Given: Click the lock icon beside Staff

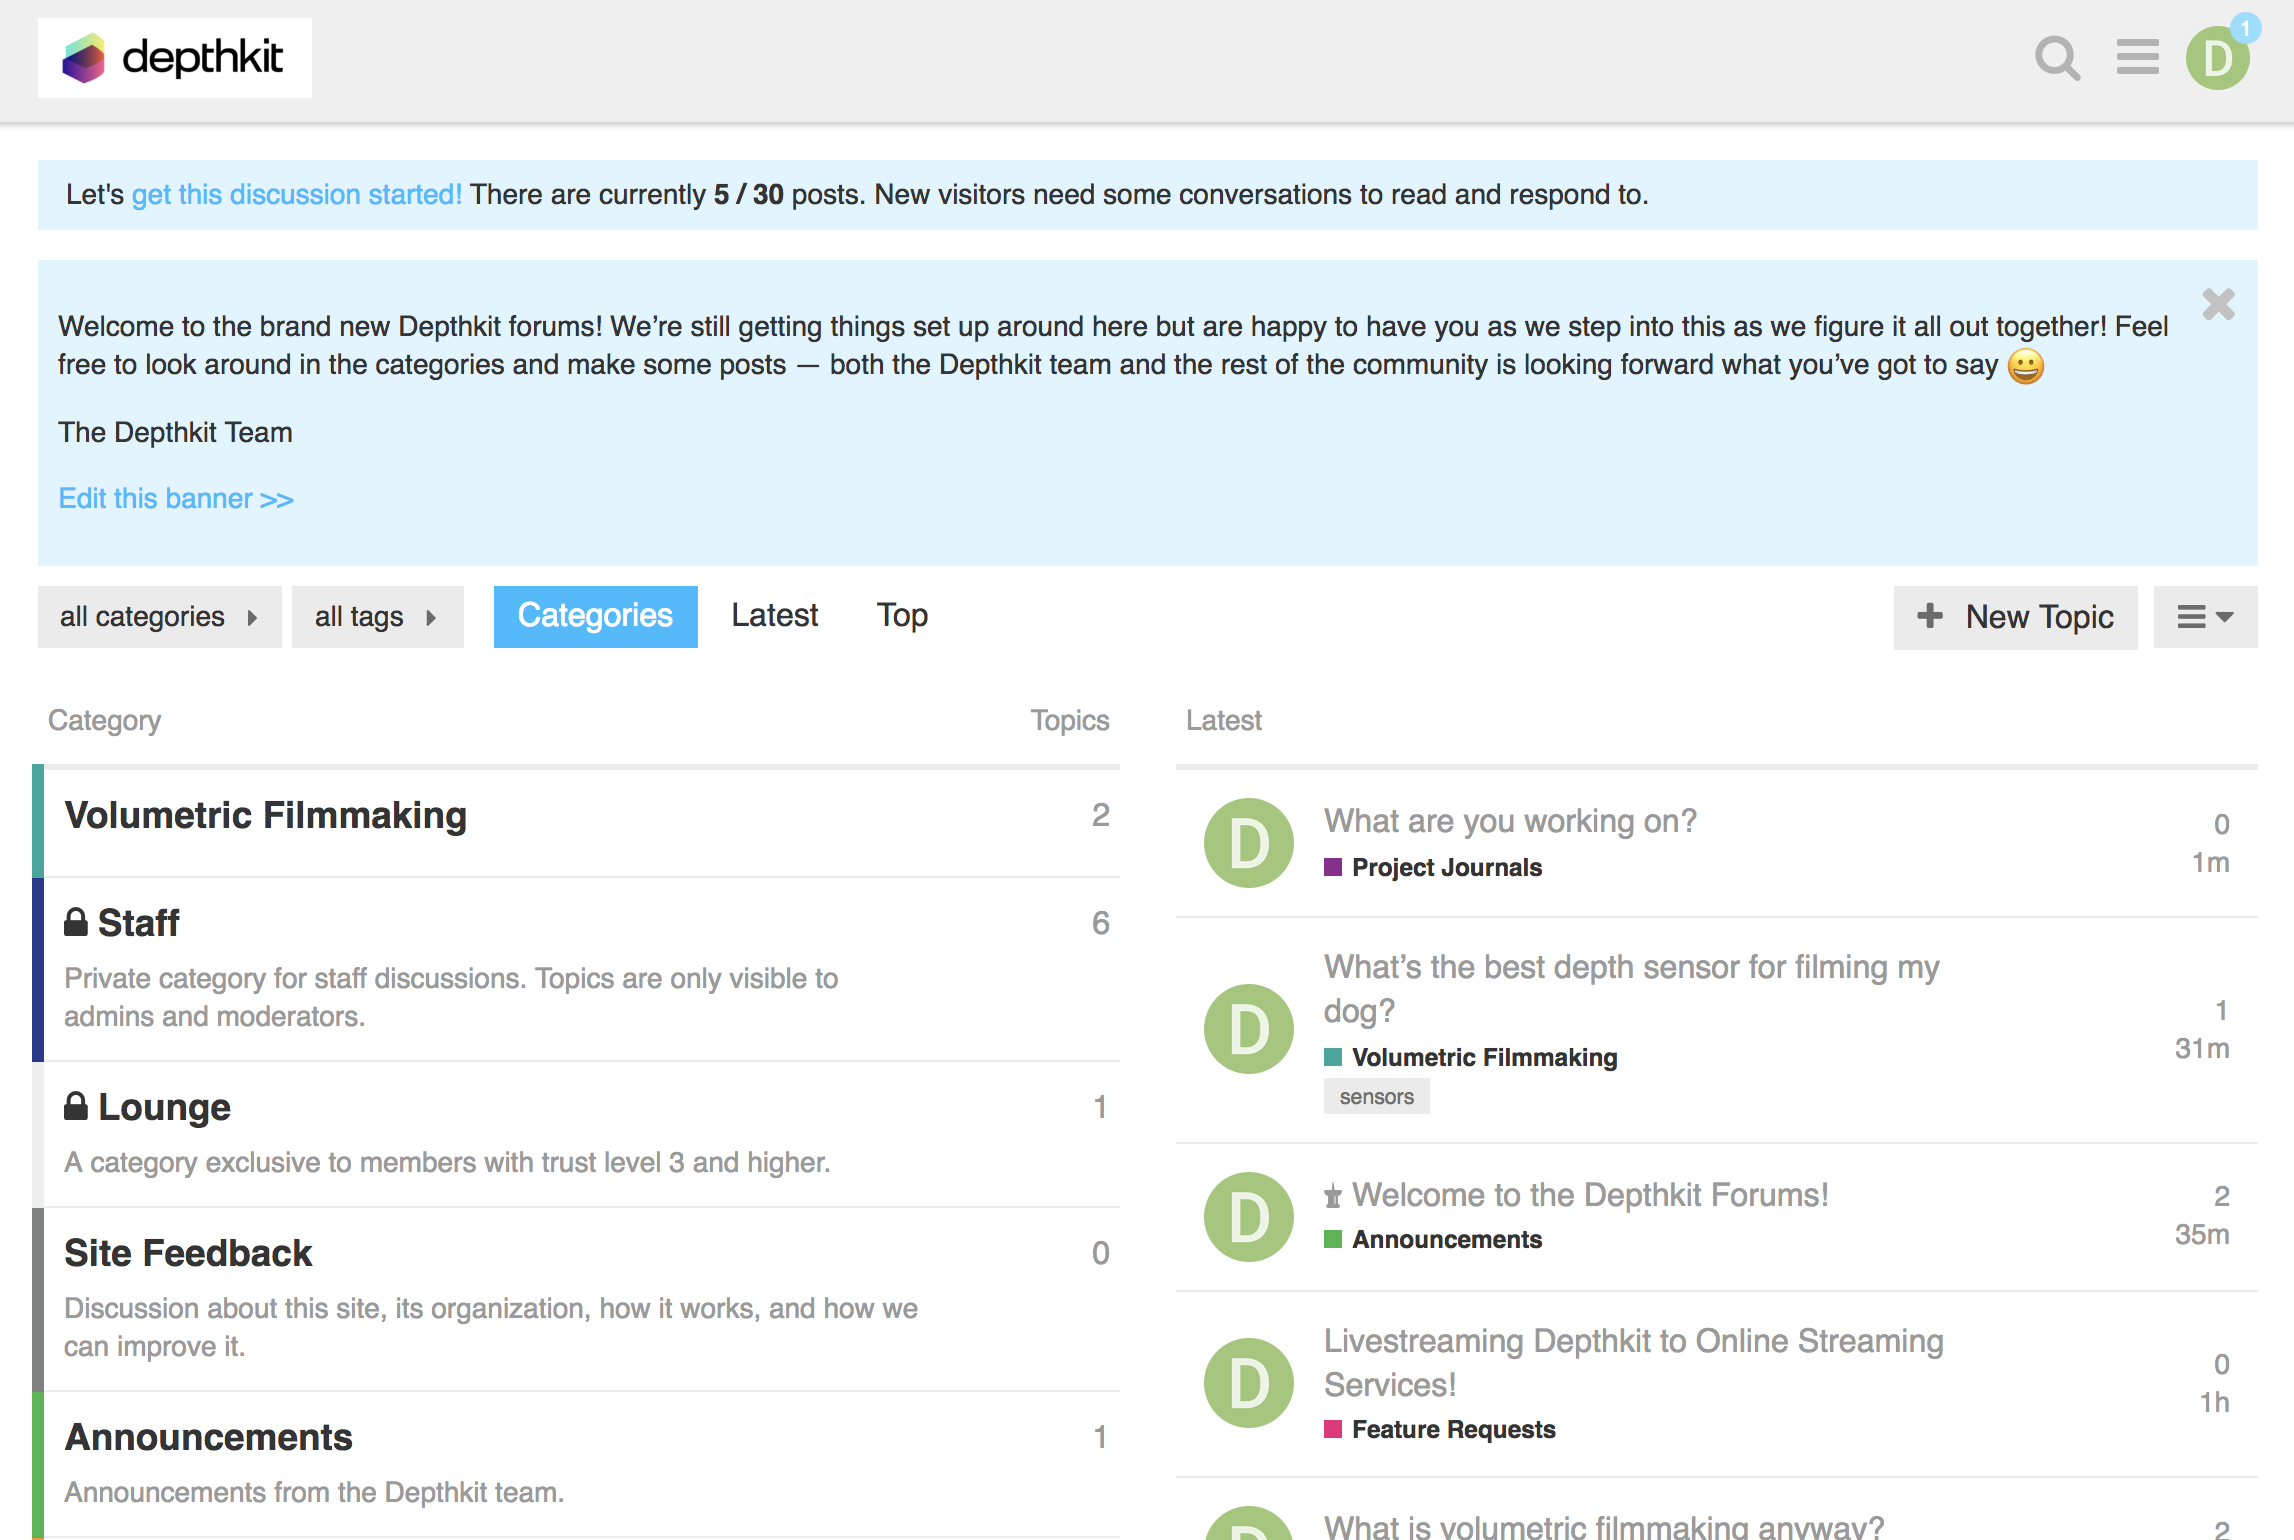Looking at the screenshot, I should tap(76, 922).
